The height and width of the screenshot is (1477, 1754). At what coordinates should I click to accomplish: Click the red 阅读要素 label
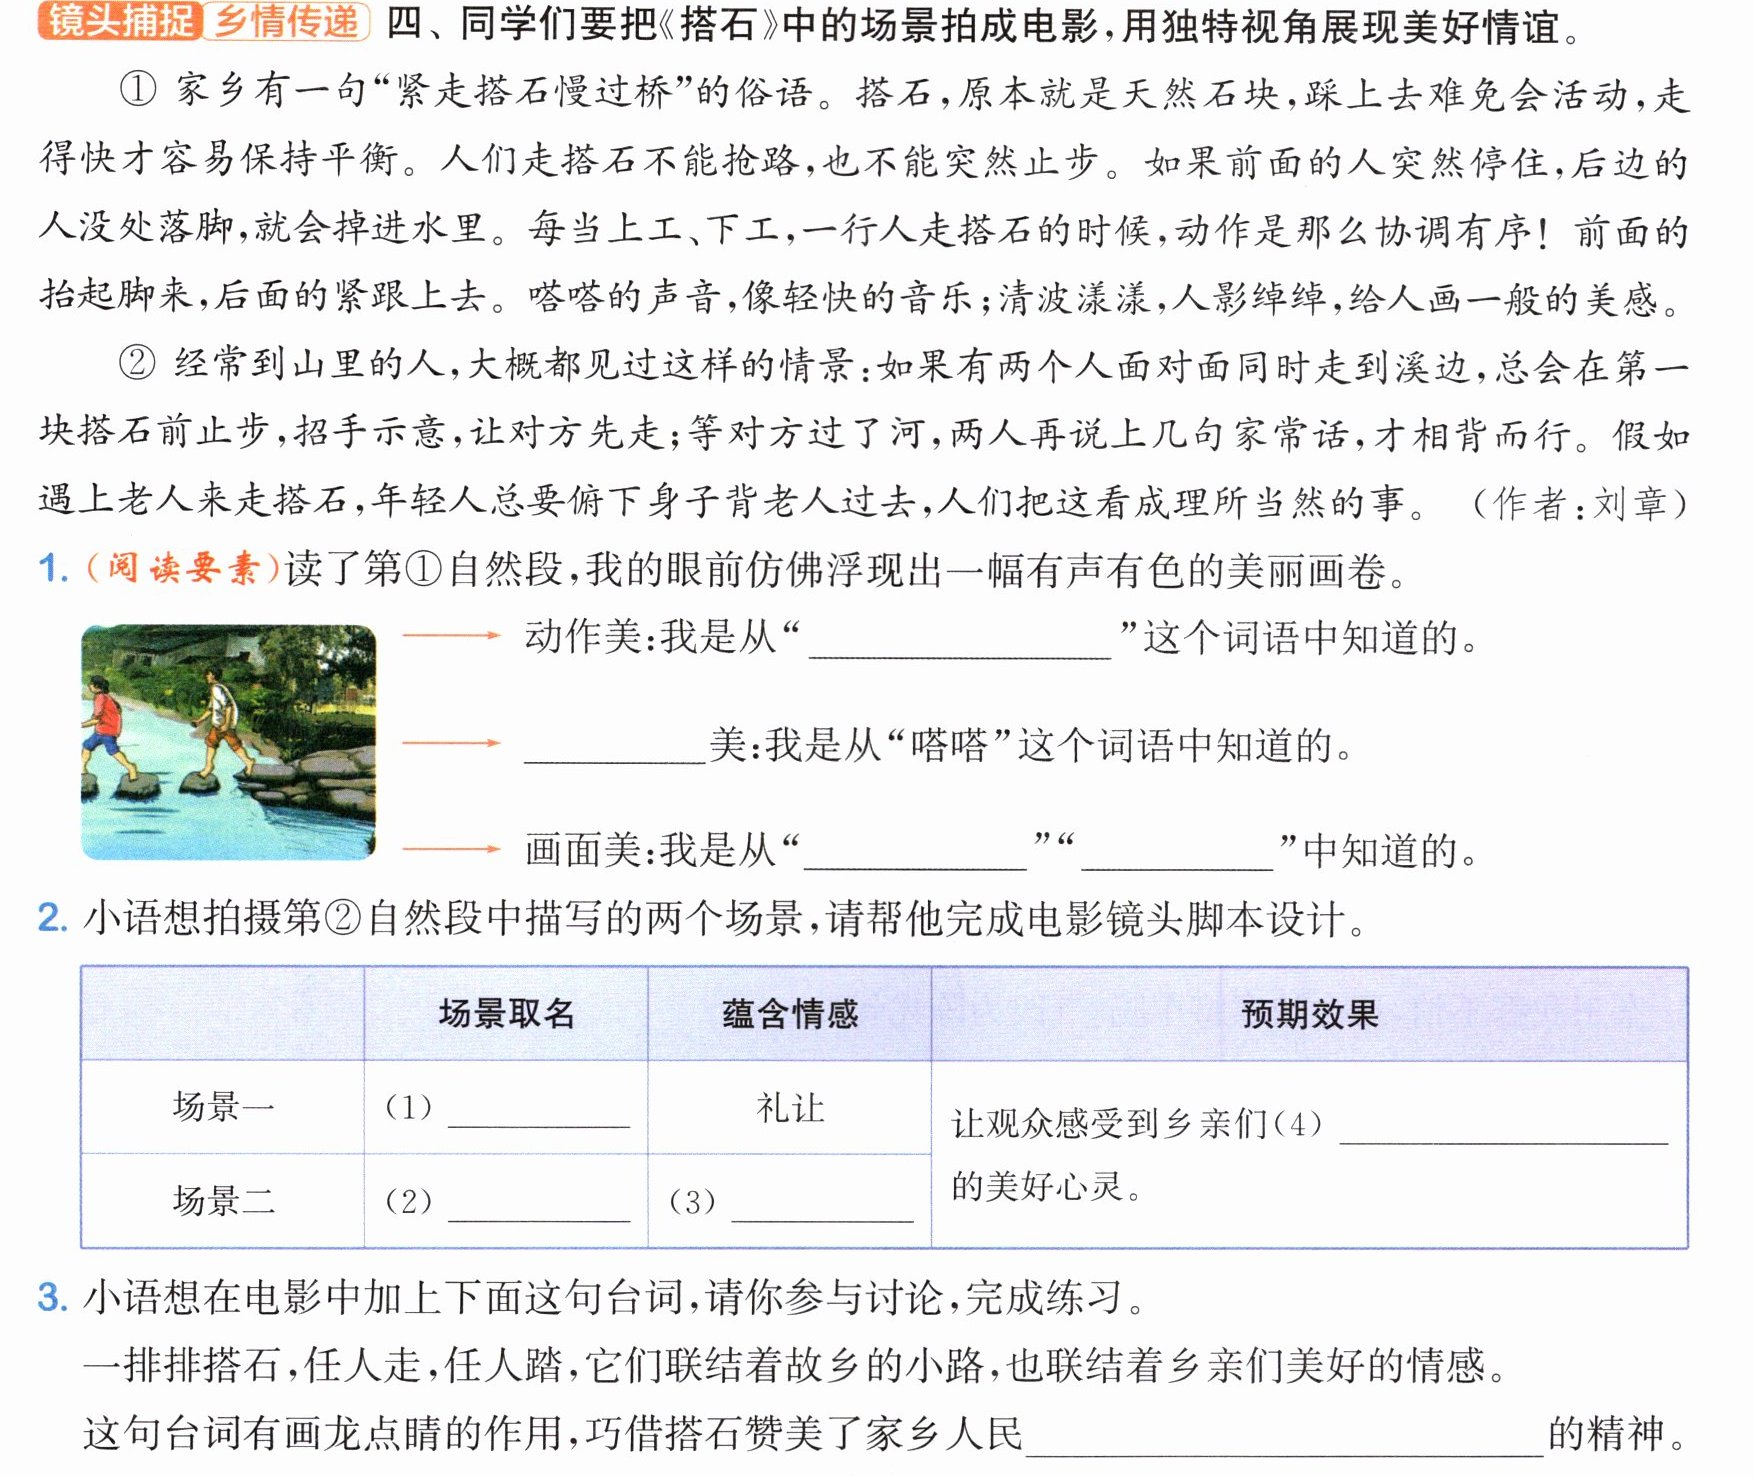(183, 569)
